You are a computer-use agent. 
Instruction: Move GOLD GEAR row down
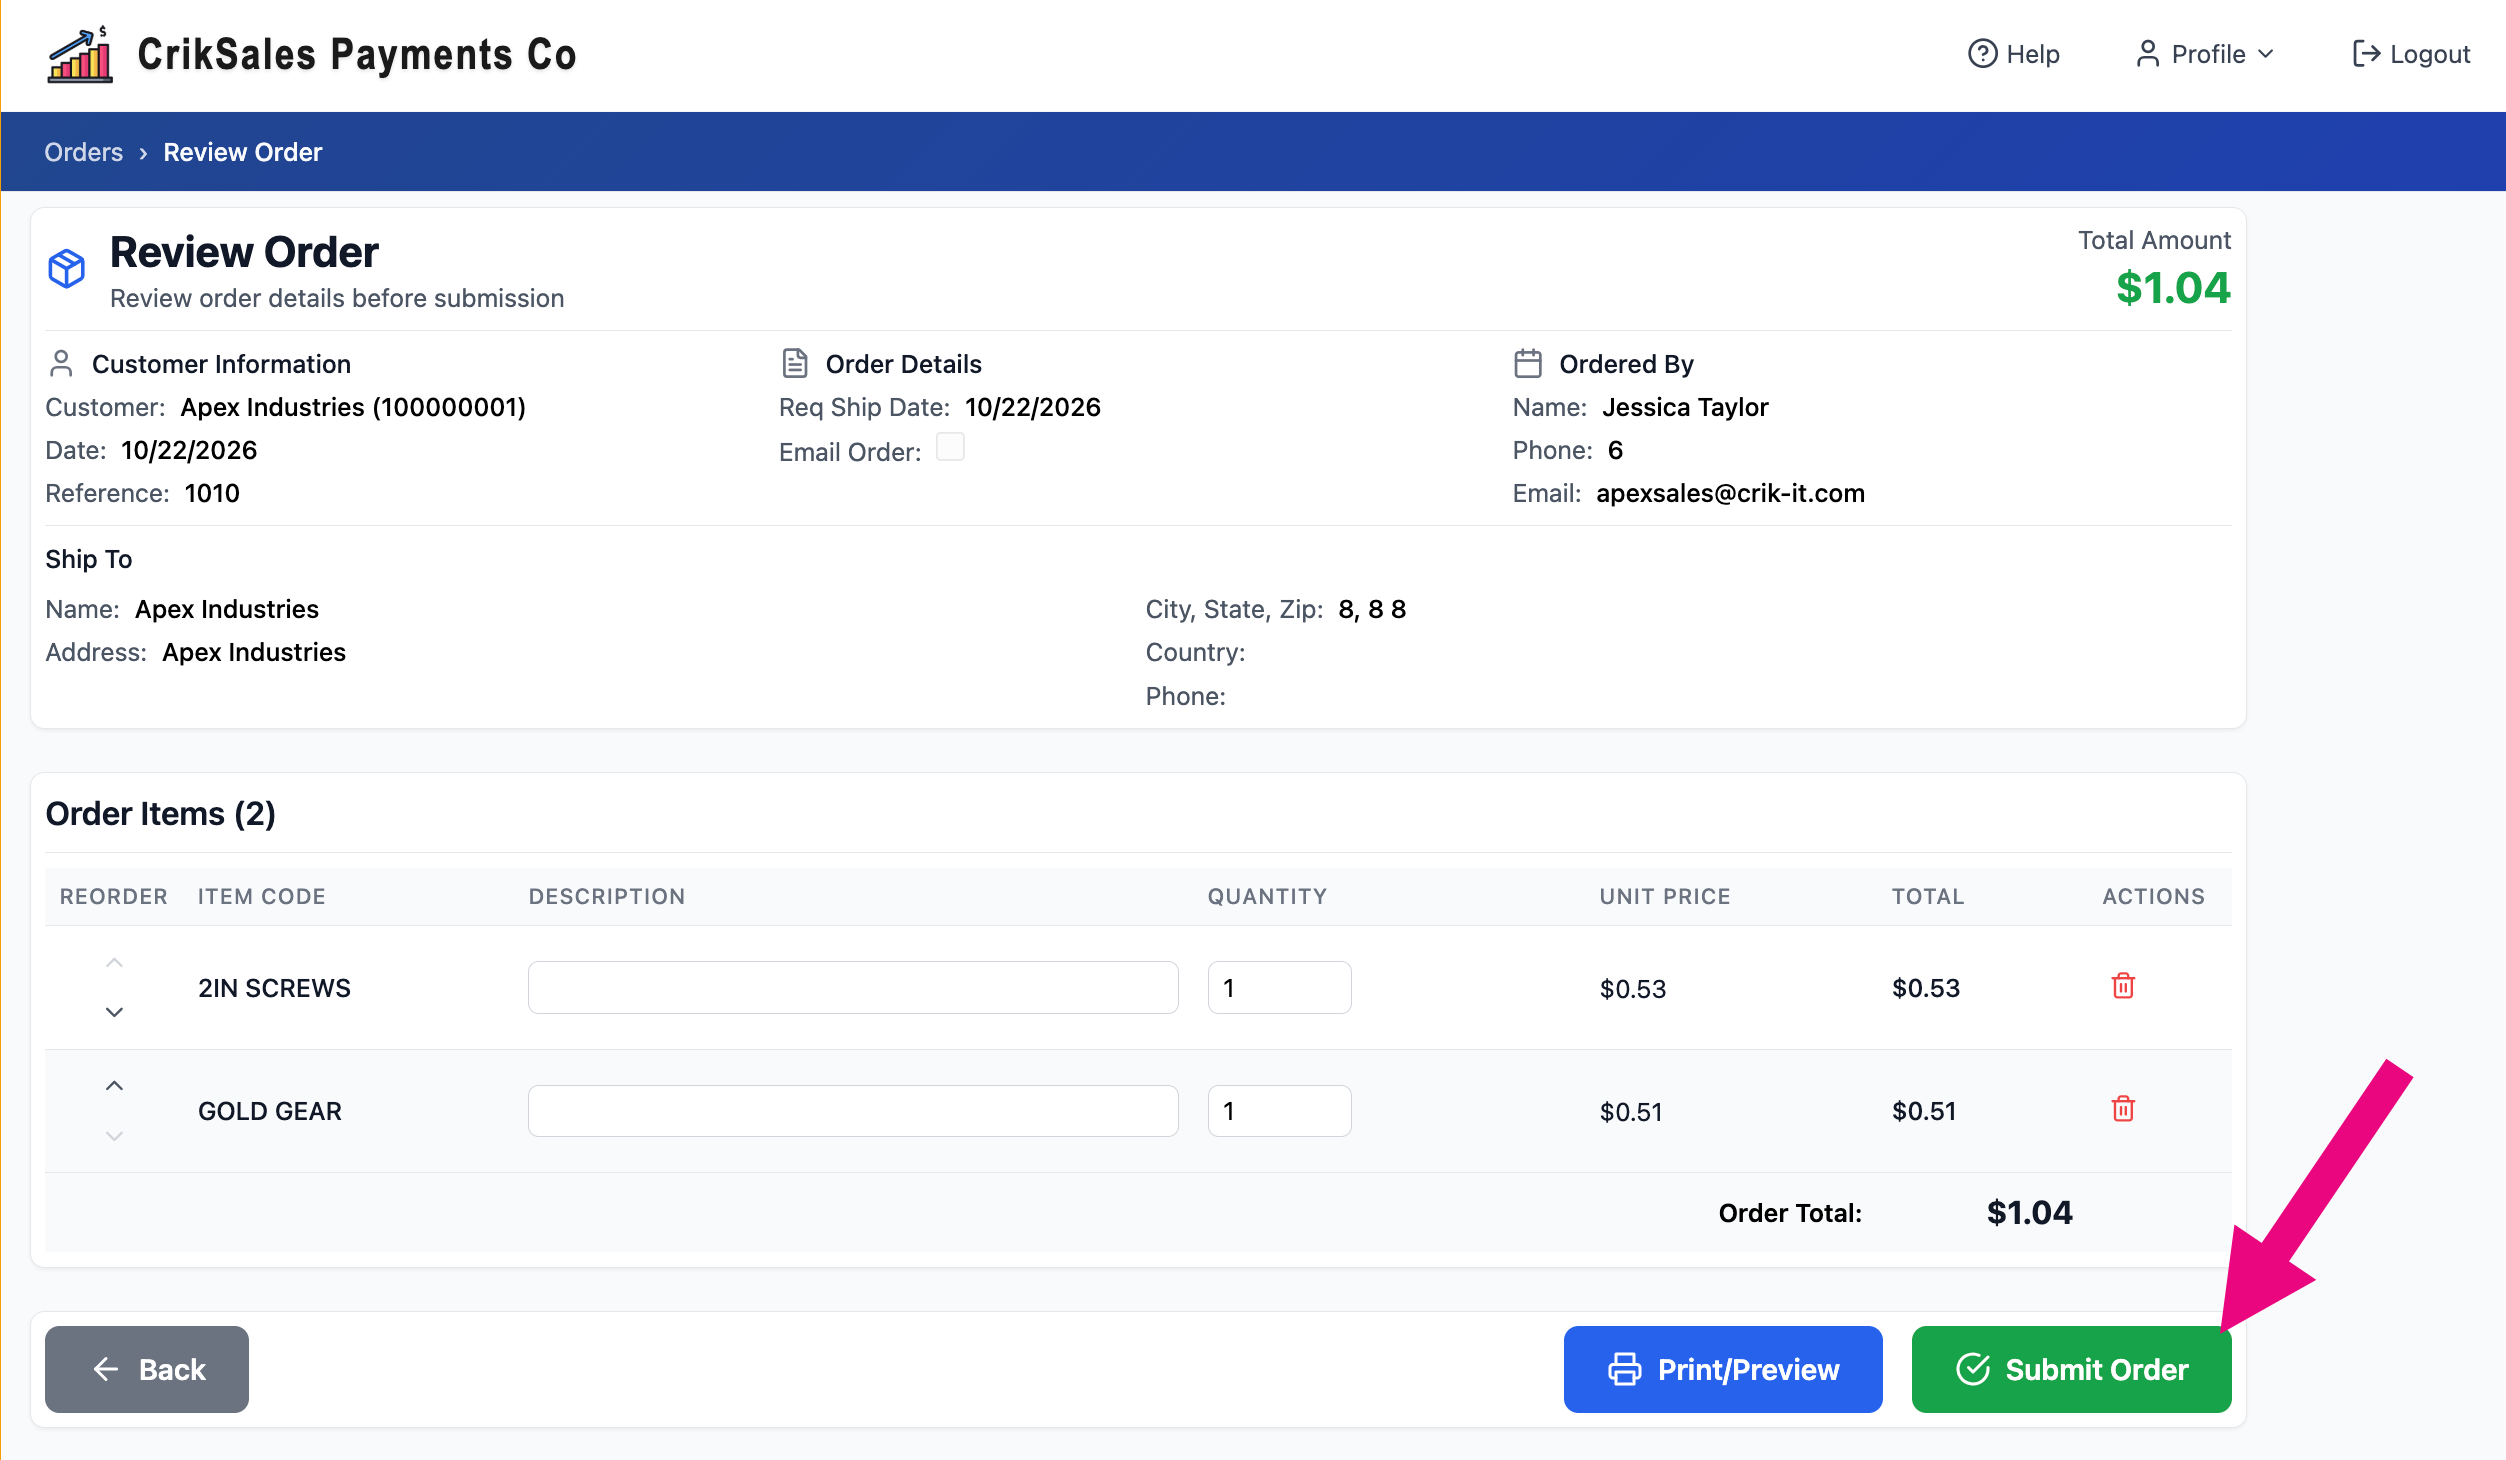coord(114,1136)
